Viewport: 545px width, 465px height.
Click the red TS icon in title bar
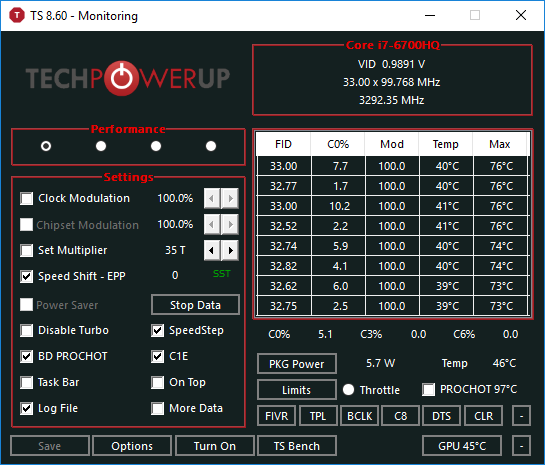(x=16, y=16)
